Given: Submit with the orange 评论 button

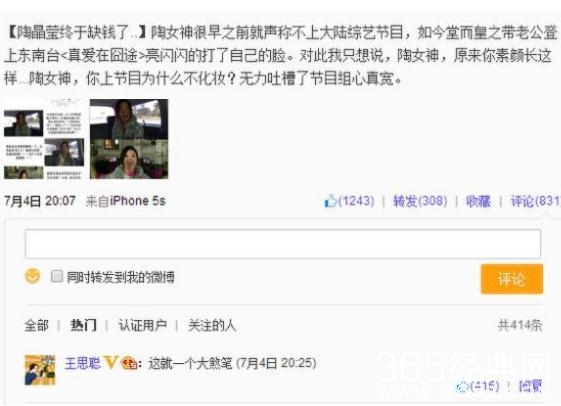Looking at the screenshot, I should click(x=512, y=279).
